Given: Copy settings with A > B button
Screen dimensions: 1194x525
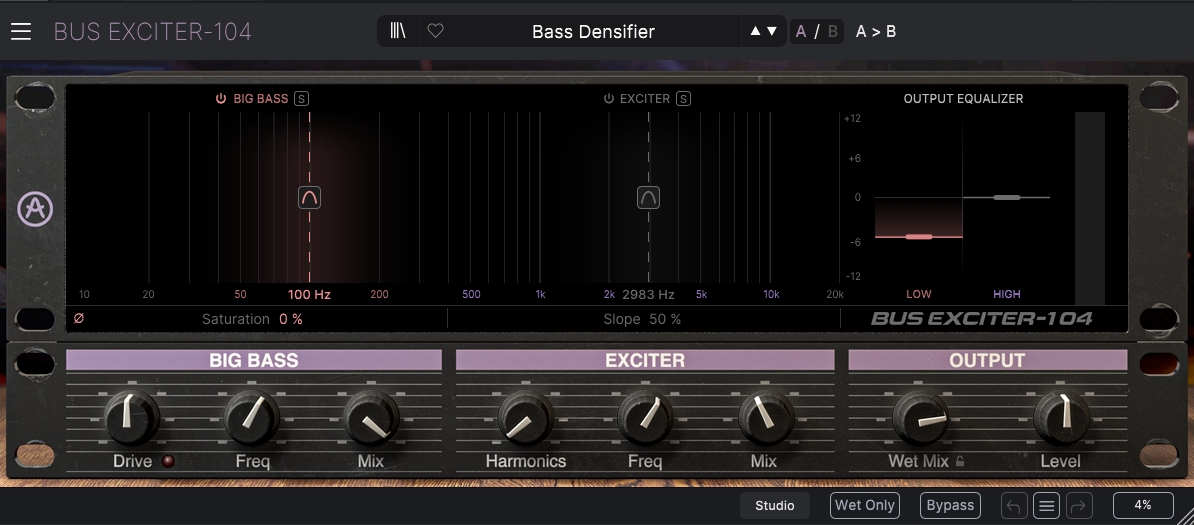Looking at the screenshot, I should [x=876, y=31].
